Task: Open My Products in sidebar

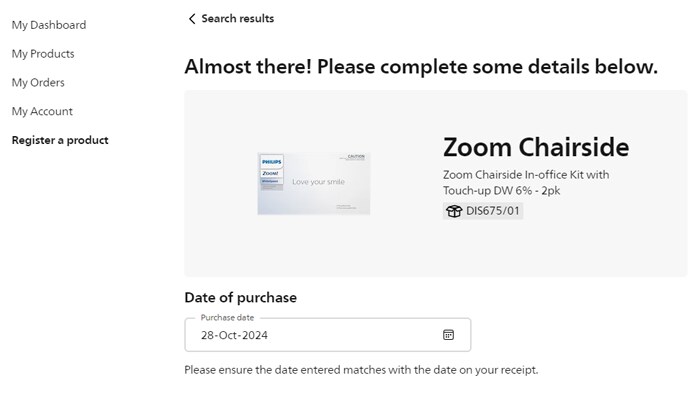Action: pyautogui.click(x=43, y=54)
